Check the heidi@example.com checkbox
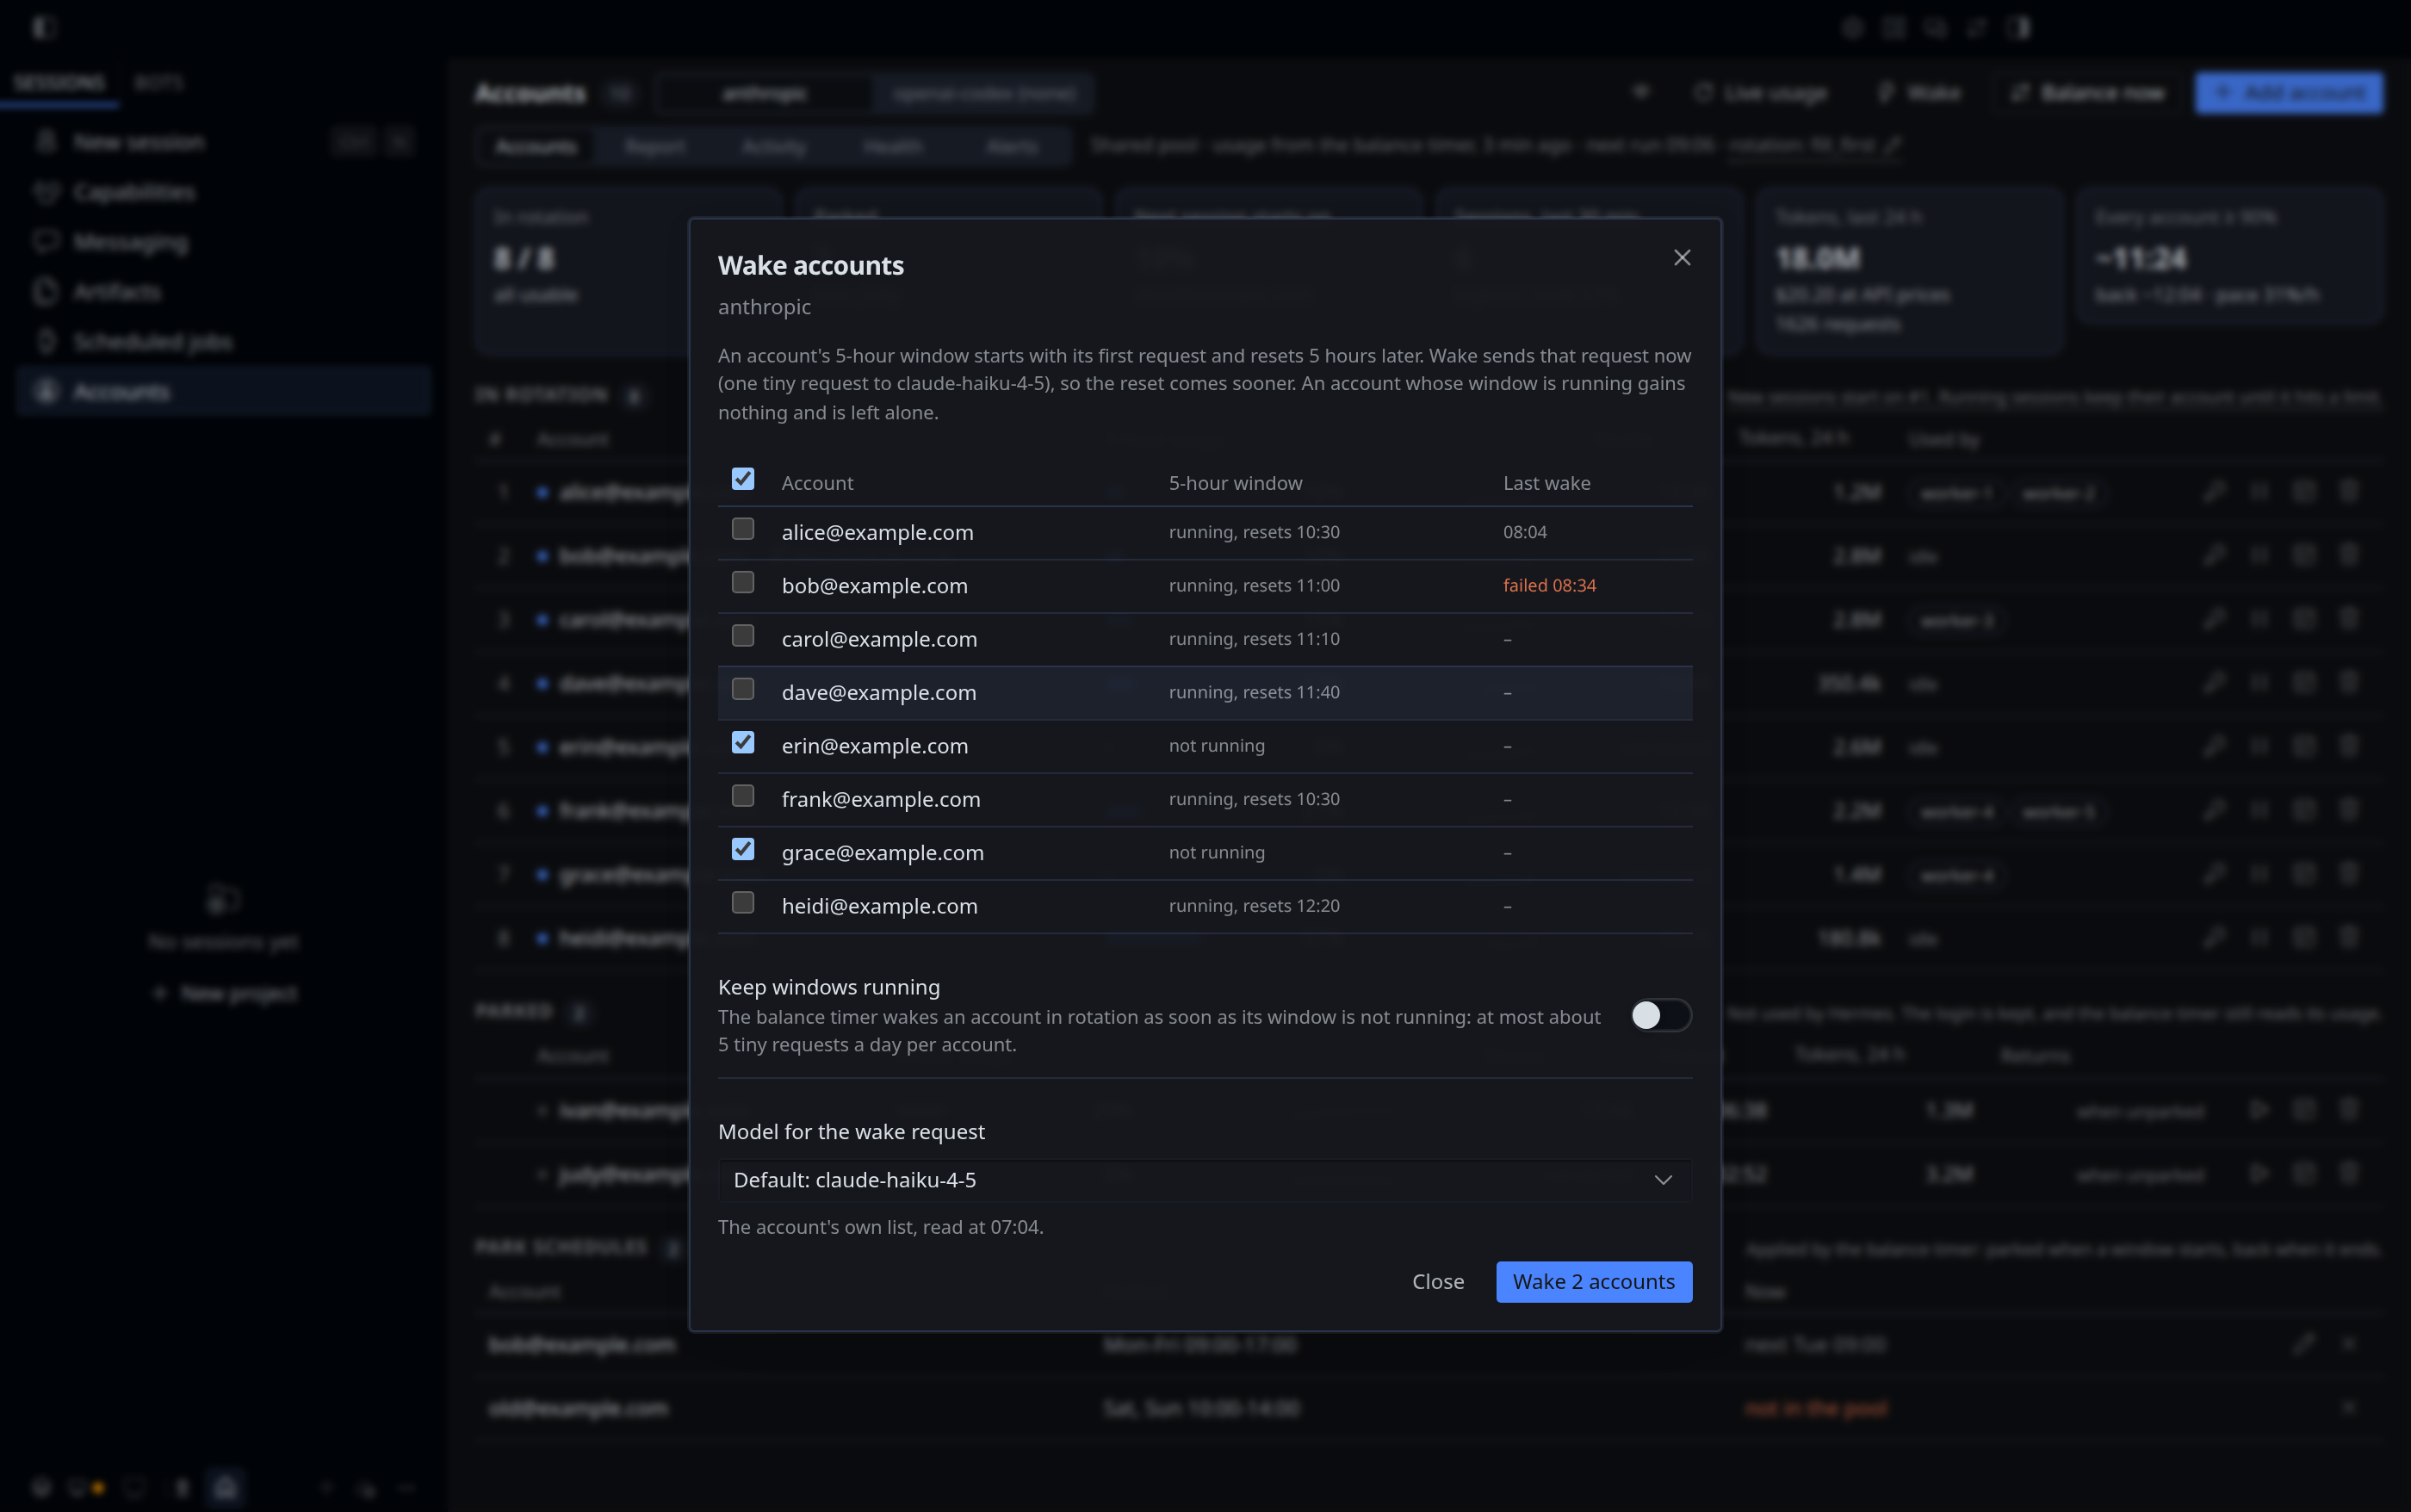Viewport: 2411px width, 1512px height. pos(742,903)
